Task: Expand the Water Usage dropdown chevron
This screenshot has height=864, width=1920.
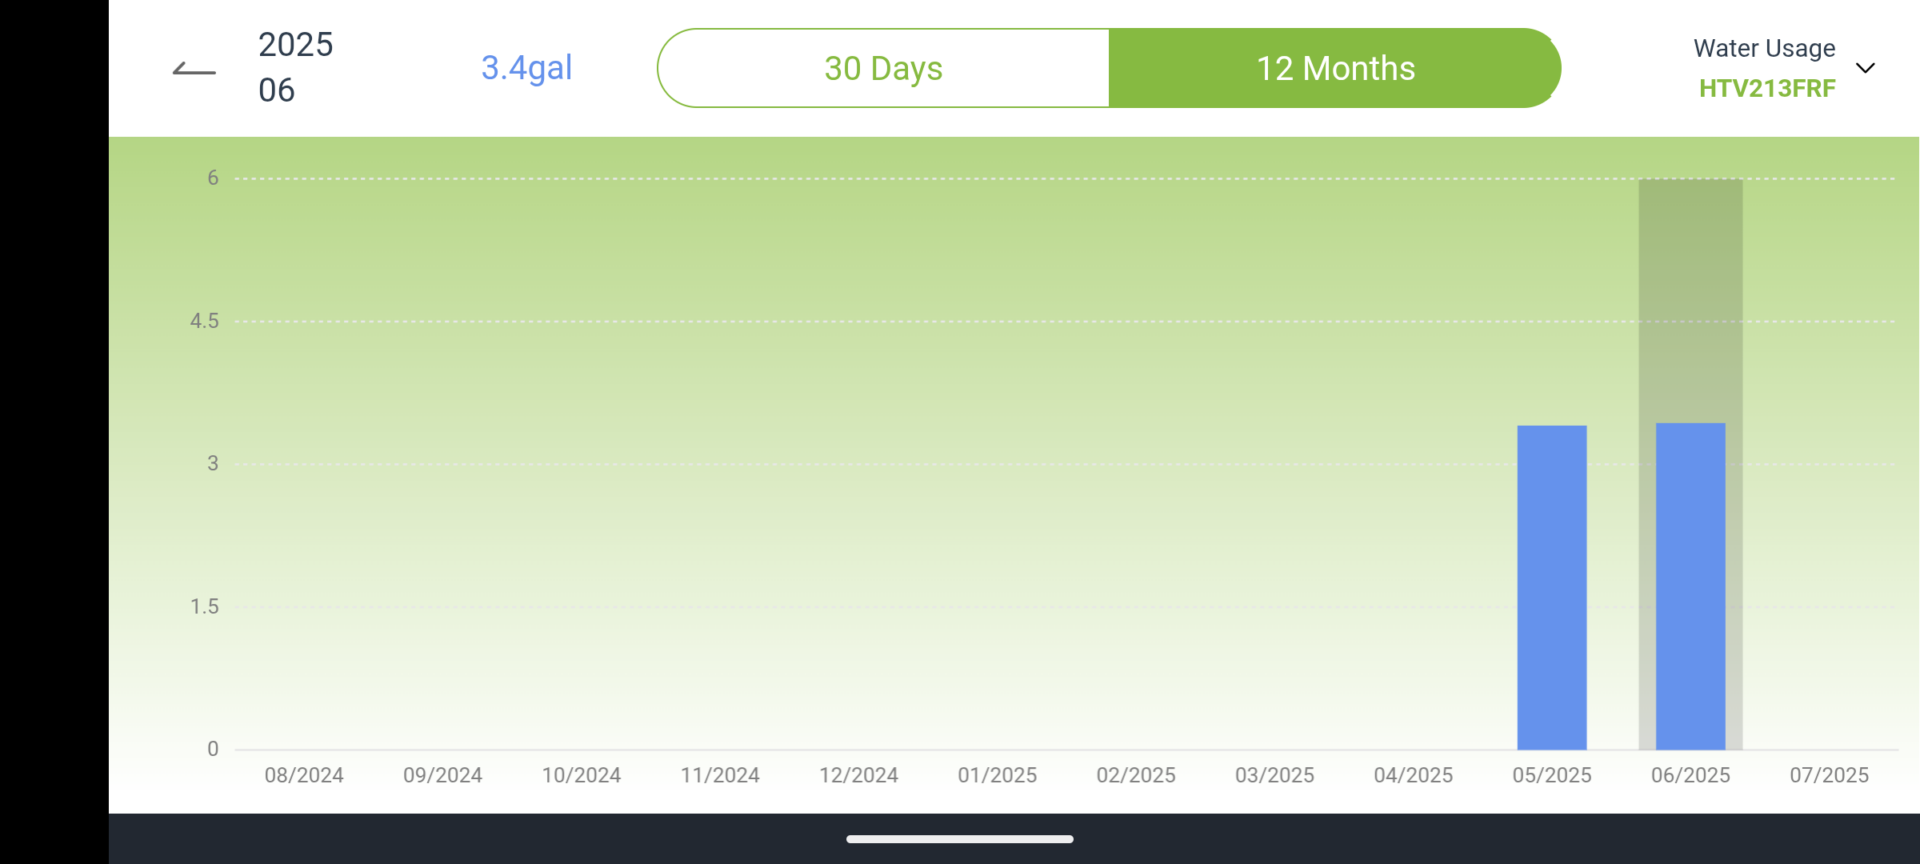Action: pyautogui.click(x=1865, y=68)
